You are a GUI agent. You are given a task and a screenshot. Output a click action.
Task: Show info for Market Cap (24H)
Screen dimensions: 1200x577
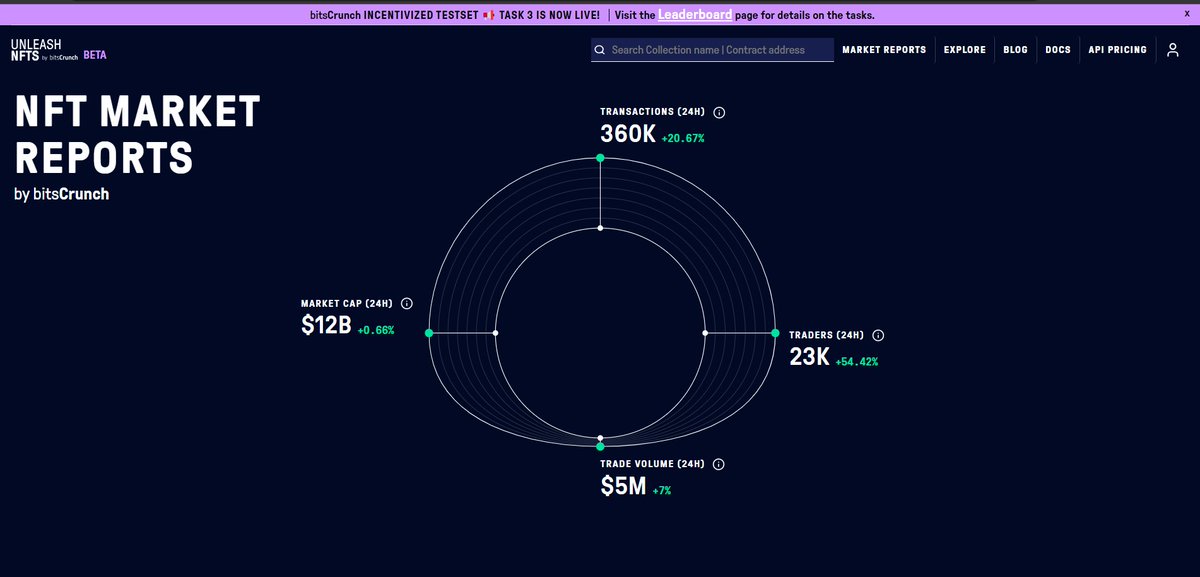point(406,303)
